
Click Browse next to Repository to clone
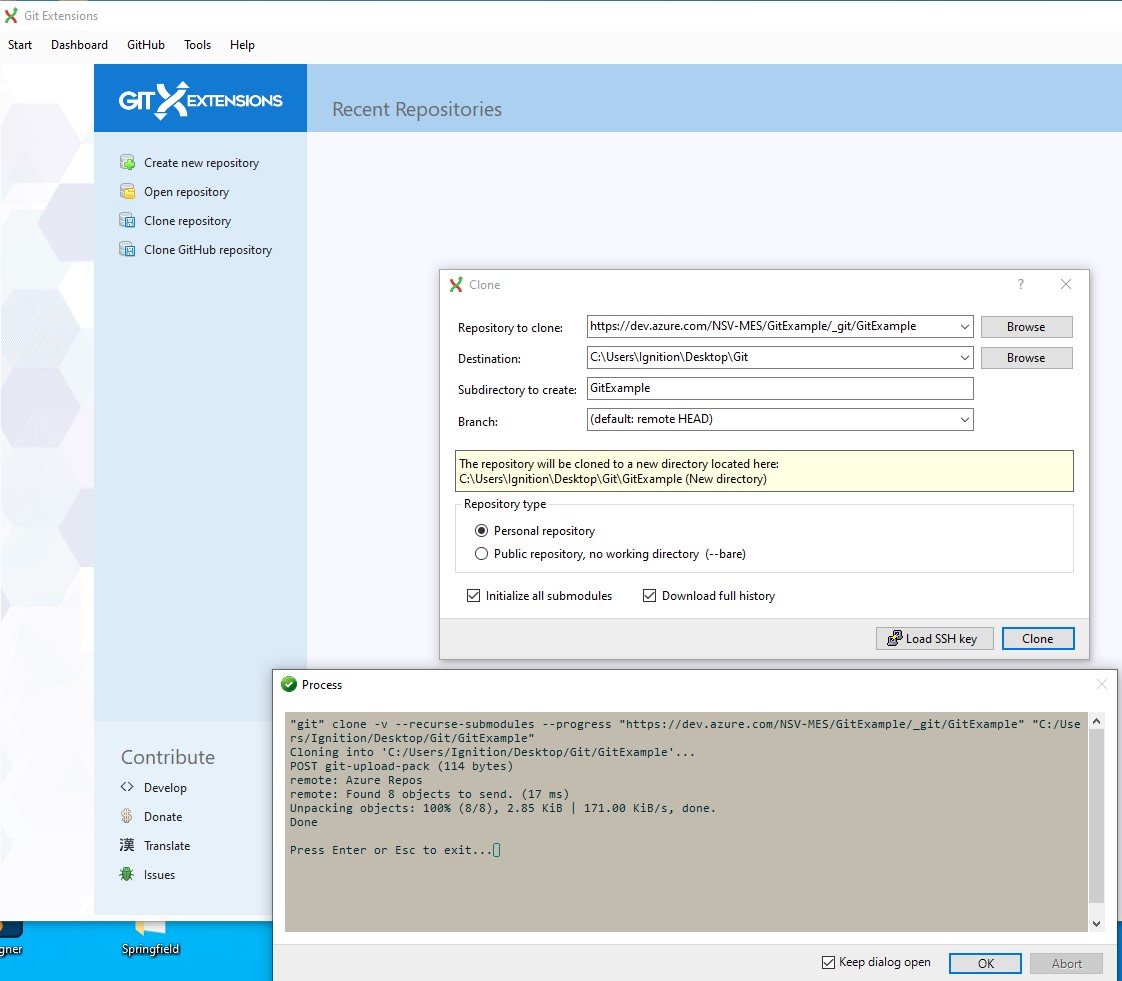coord(1026,326)
